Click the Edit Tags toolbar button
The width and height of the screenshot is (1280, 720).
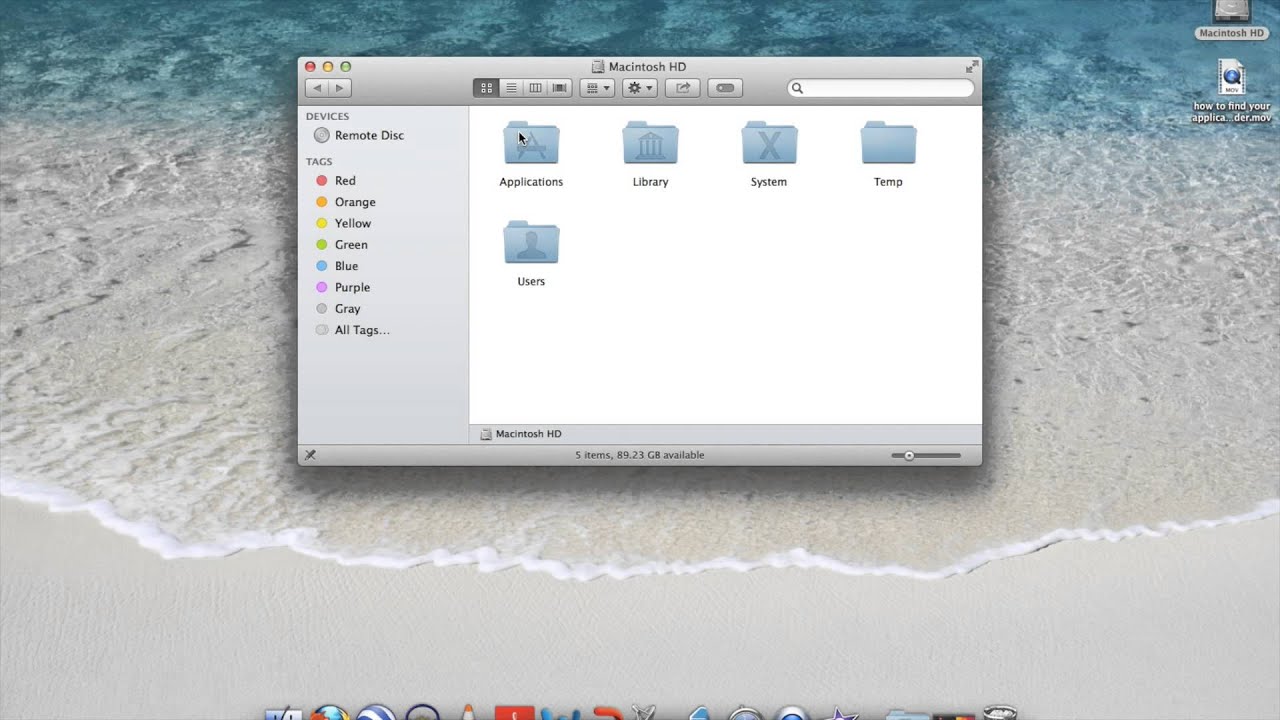(725, 88)
